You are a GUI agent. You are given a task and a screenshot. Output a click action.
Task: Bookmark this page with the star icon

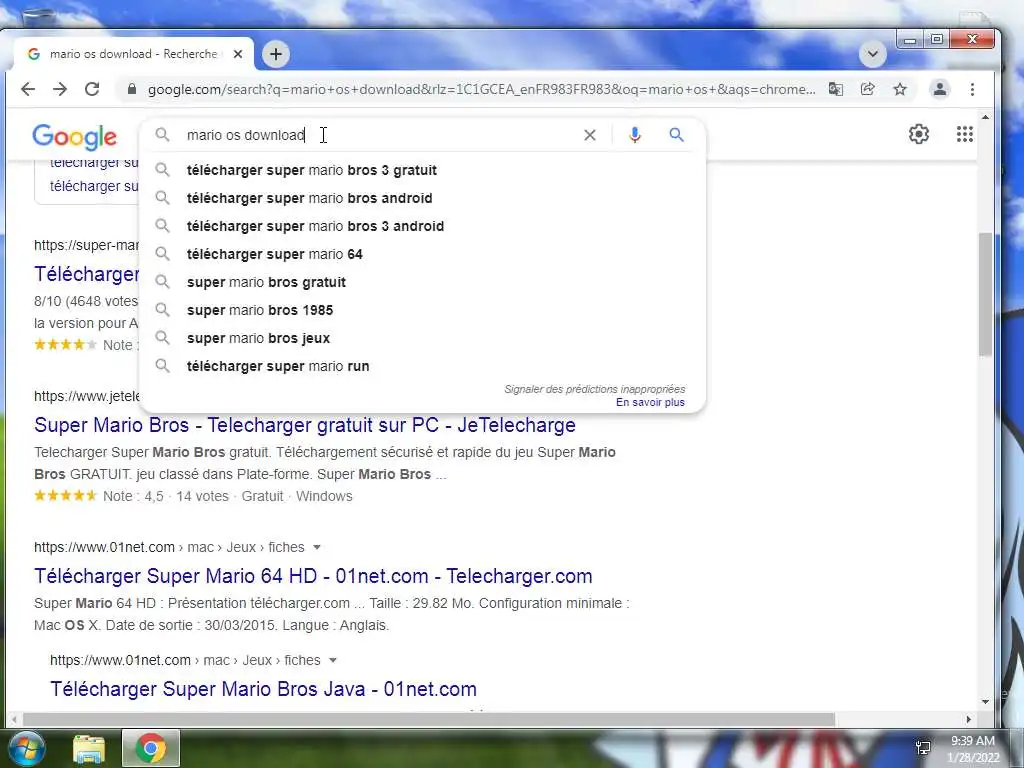(x=900, y=89)
